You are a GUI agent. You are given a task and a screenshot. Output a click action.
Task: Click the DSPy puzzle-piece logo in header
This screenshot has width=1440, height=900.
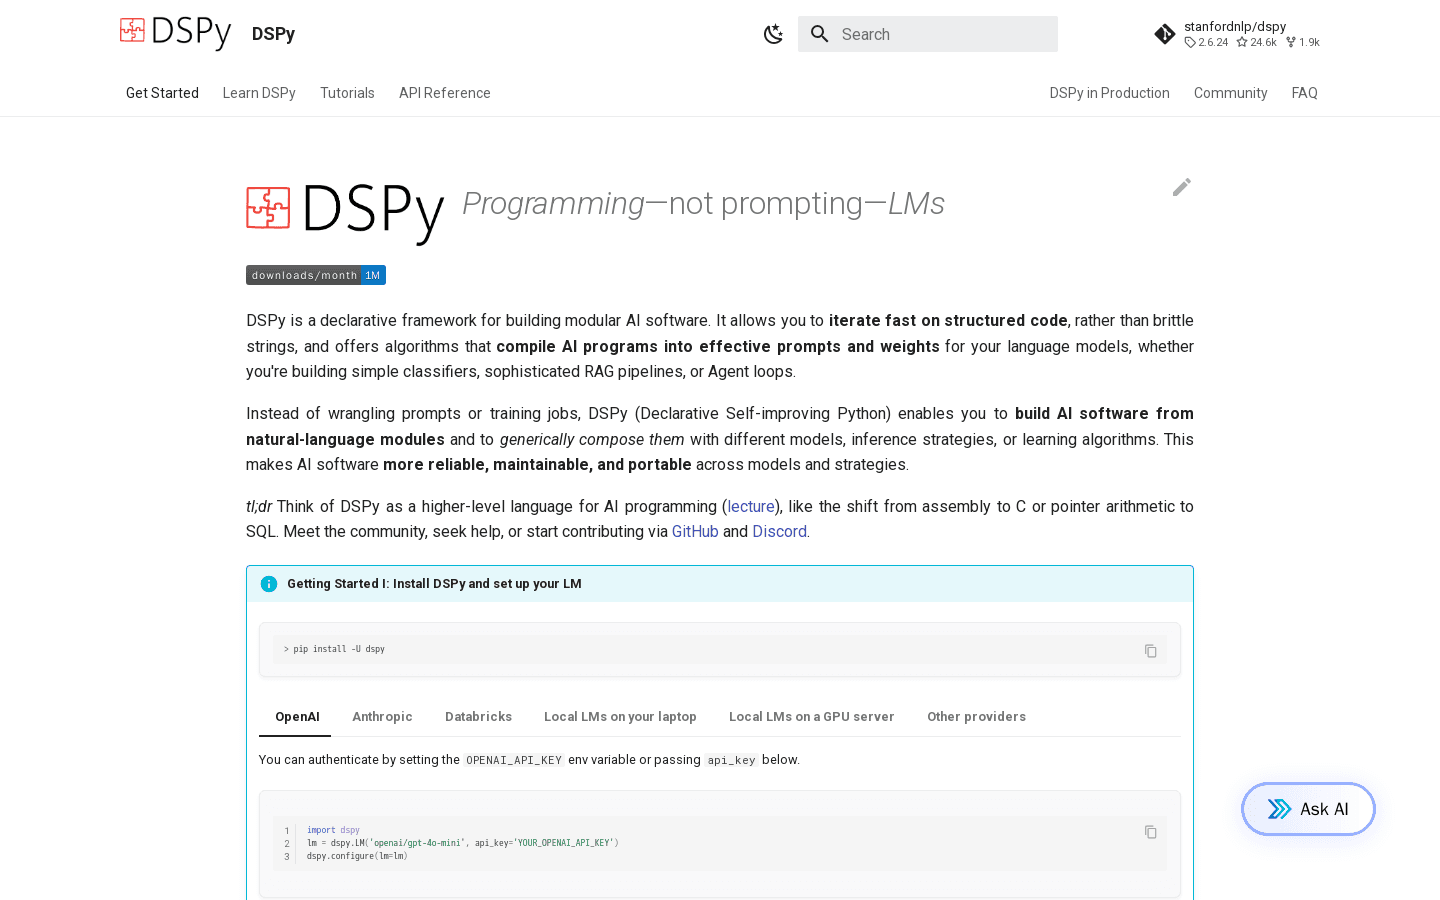(x=131, y=33)
